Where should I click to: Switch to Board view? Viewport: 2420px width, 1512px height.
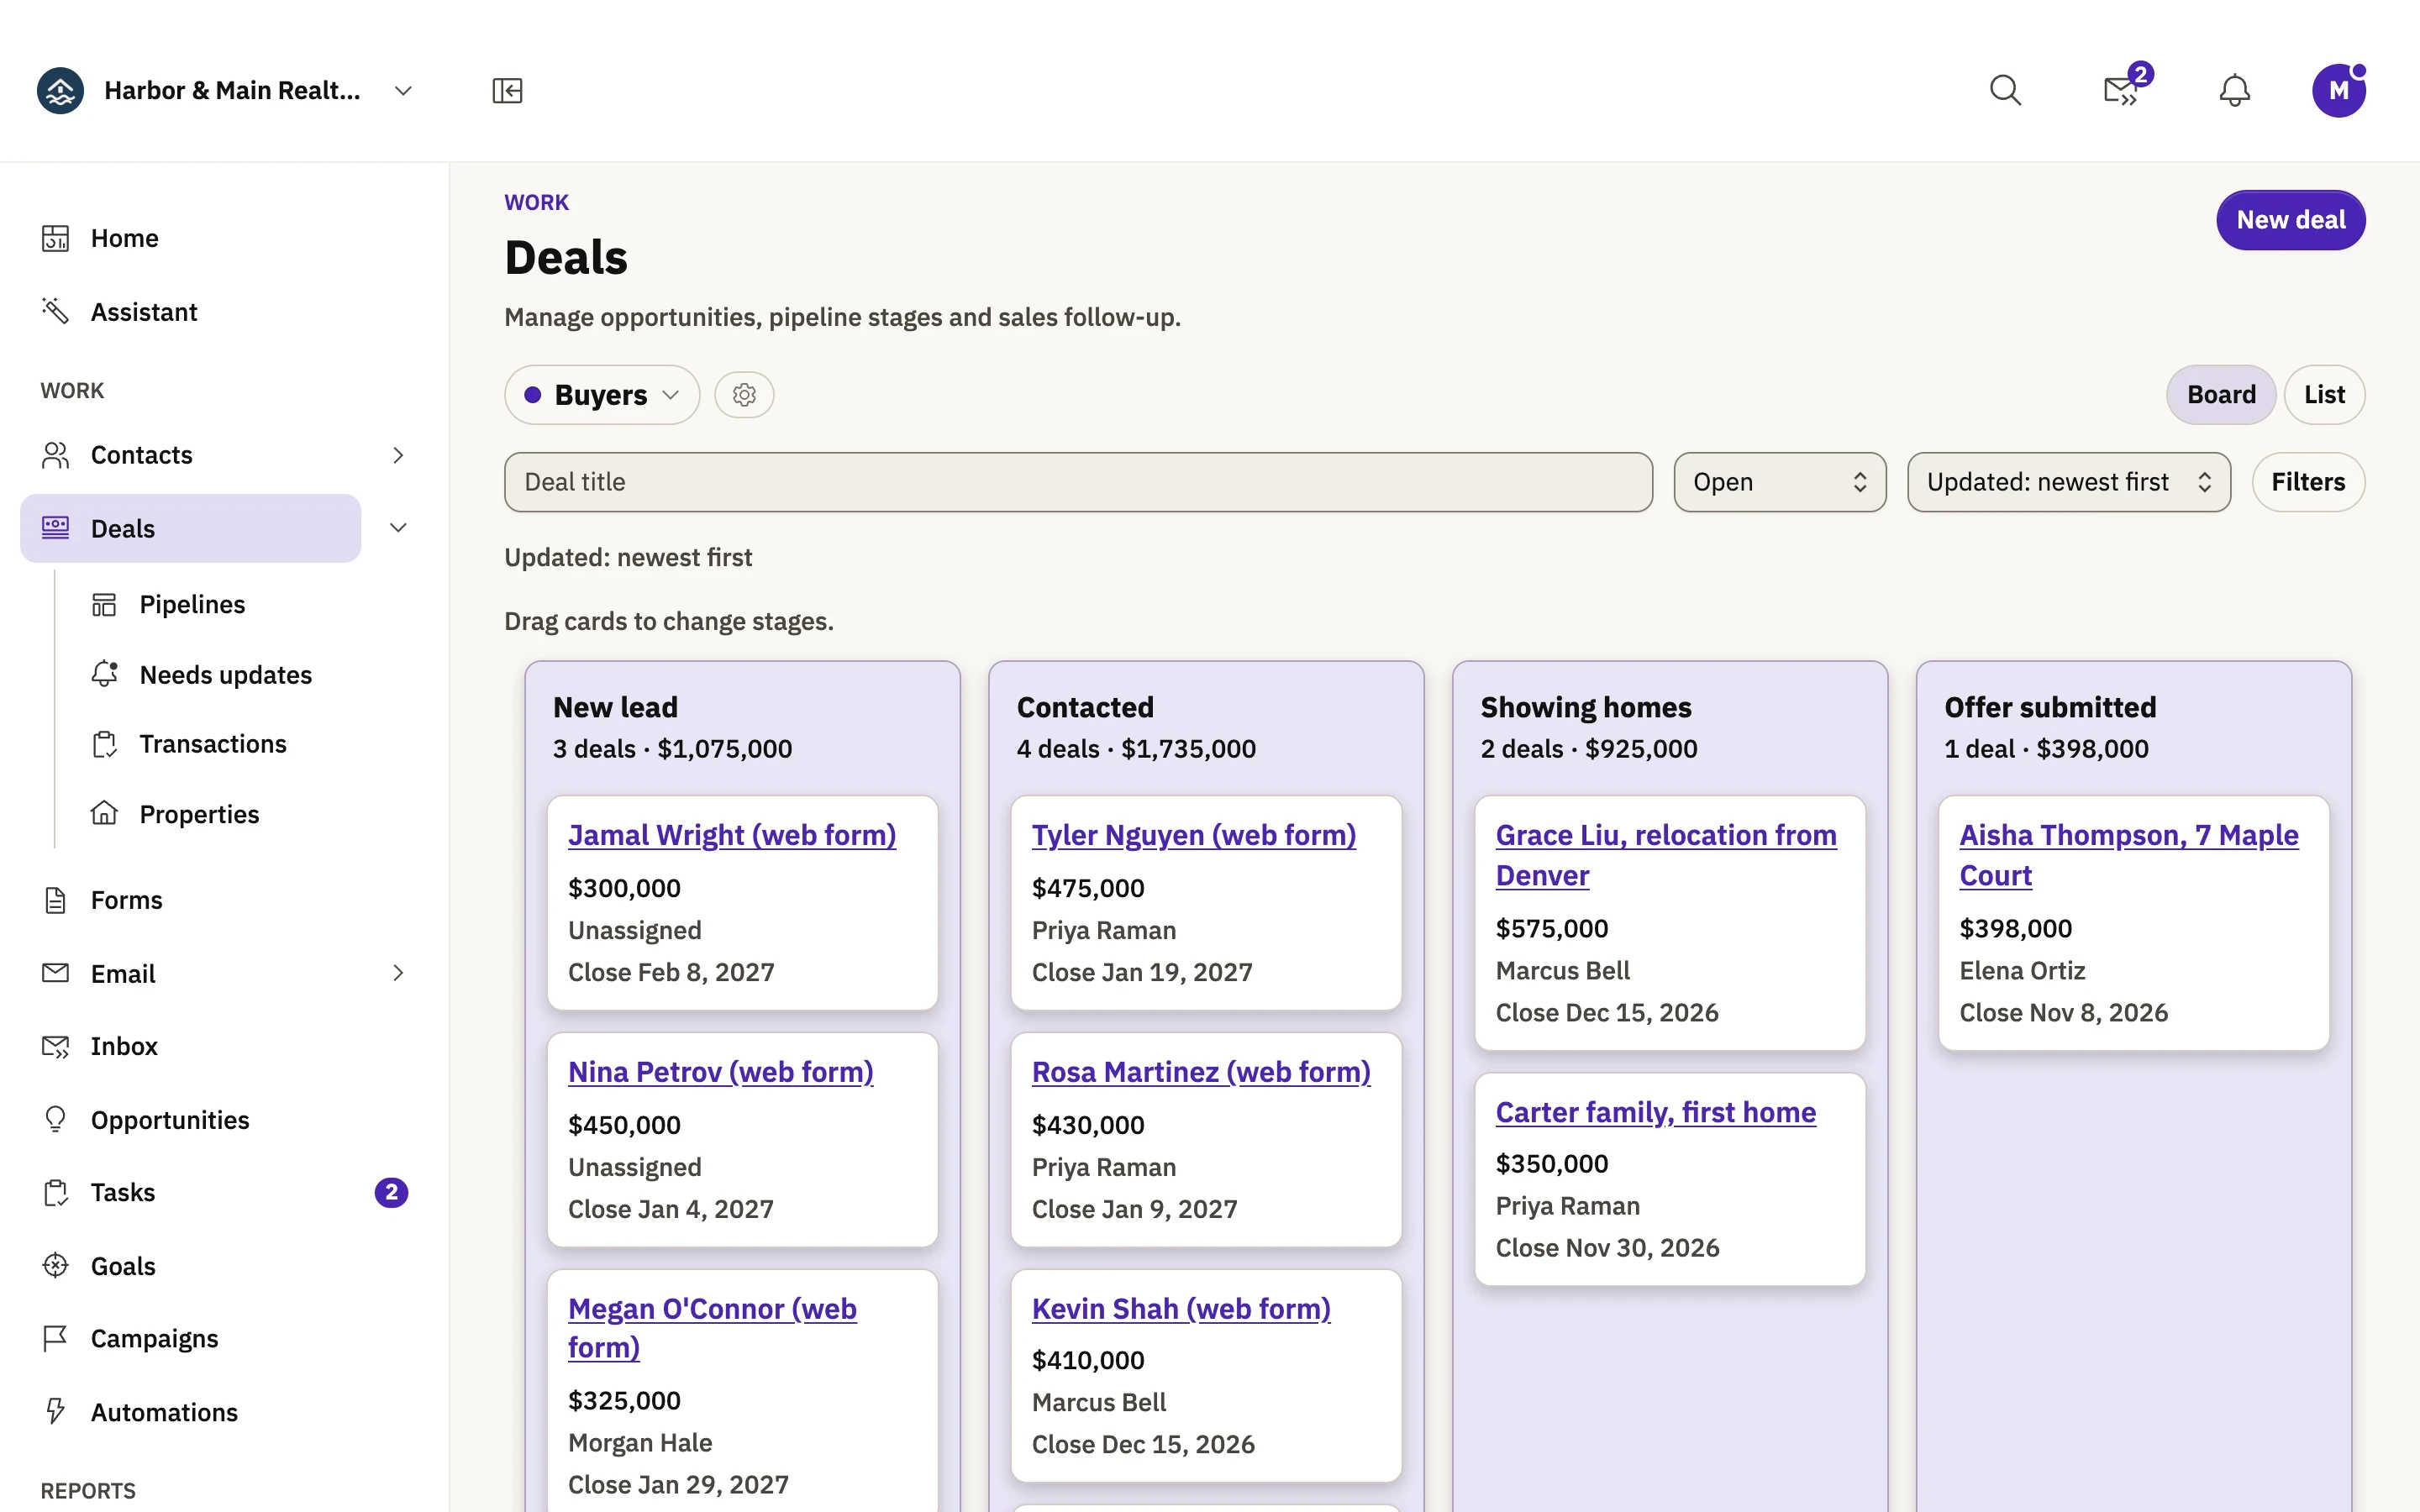pos(2221,395)
